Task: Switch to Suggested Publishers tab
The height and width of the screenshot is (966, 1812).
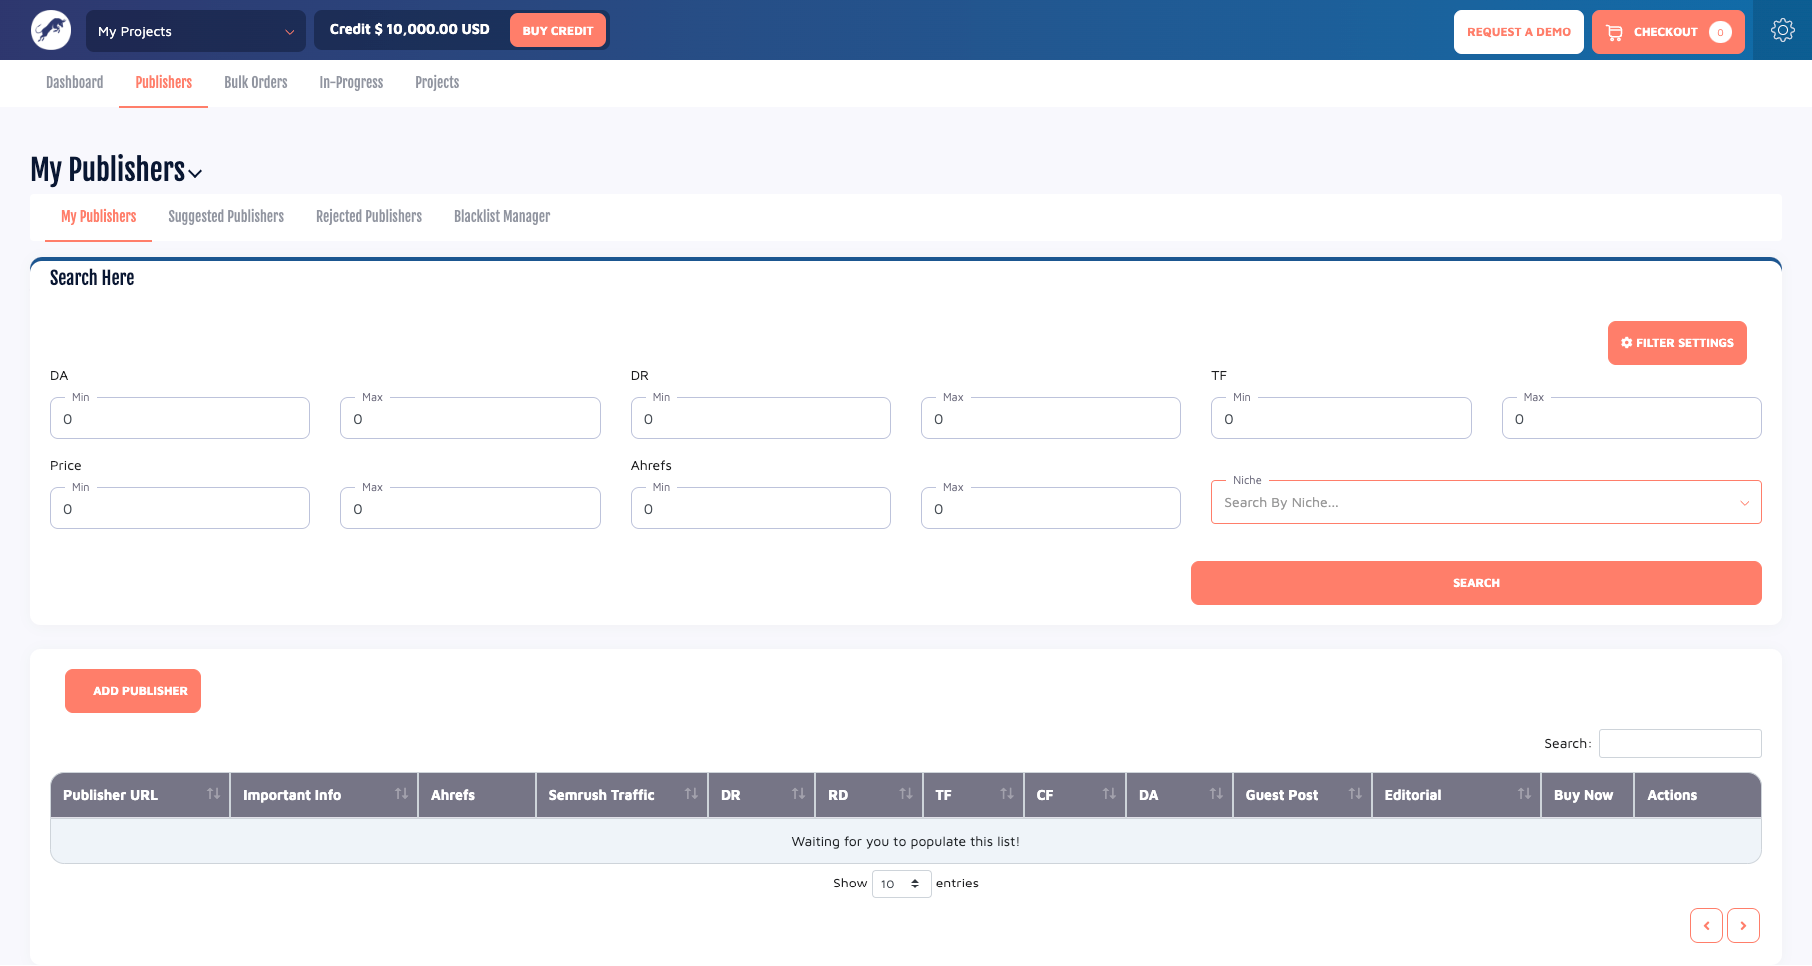Action: [x=226, y=216]
